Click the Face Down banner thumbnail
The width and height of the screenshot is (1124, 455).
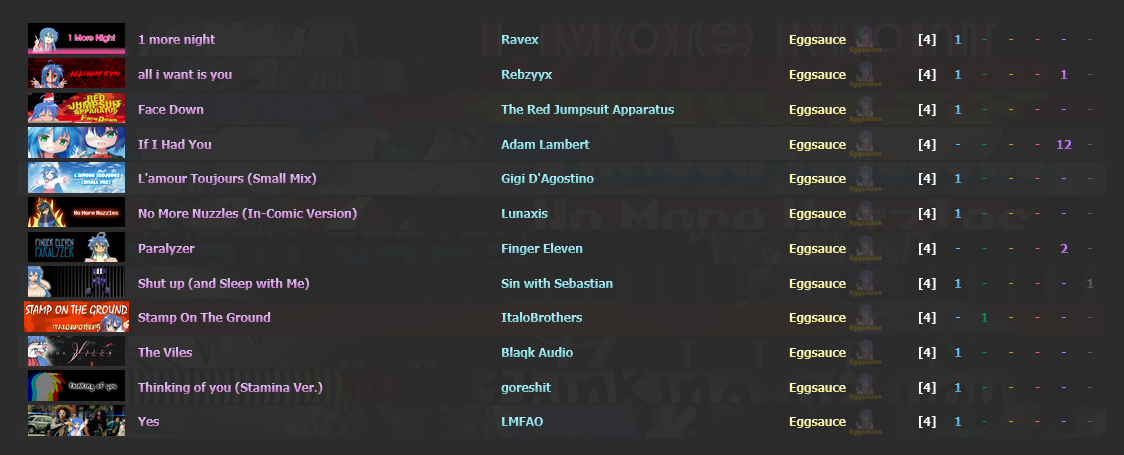tap(76, 109)
